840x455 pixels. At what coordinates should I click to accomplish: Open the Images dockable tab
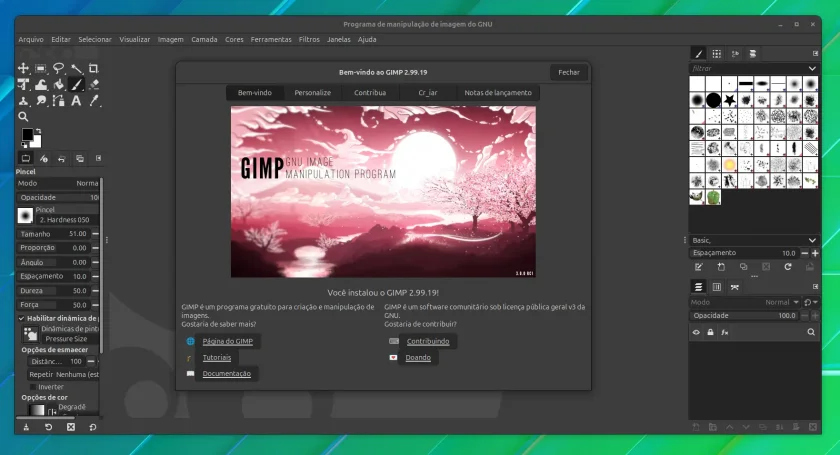pos(79,159)
